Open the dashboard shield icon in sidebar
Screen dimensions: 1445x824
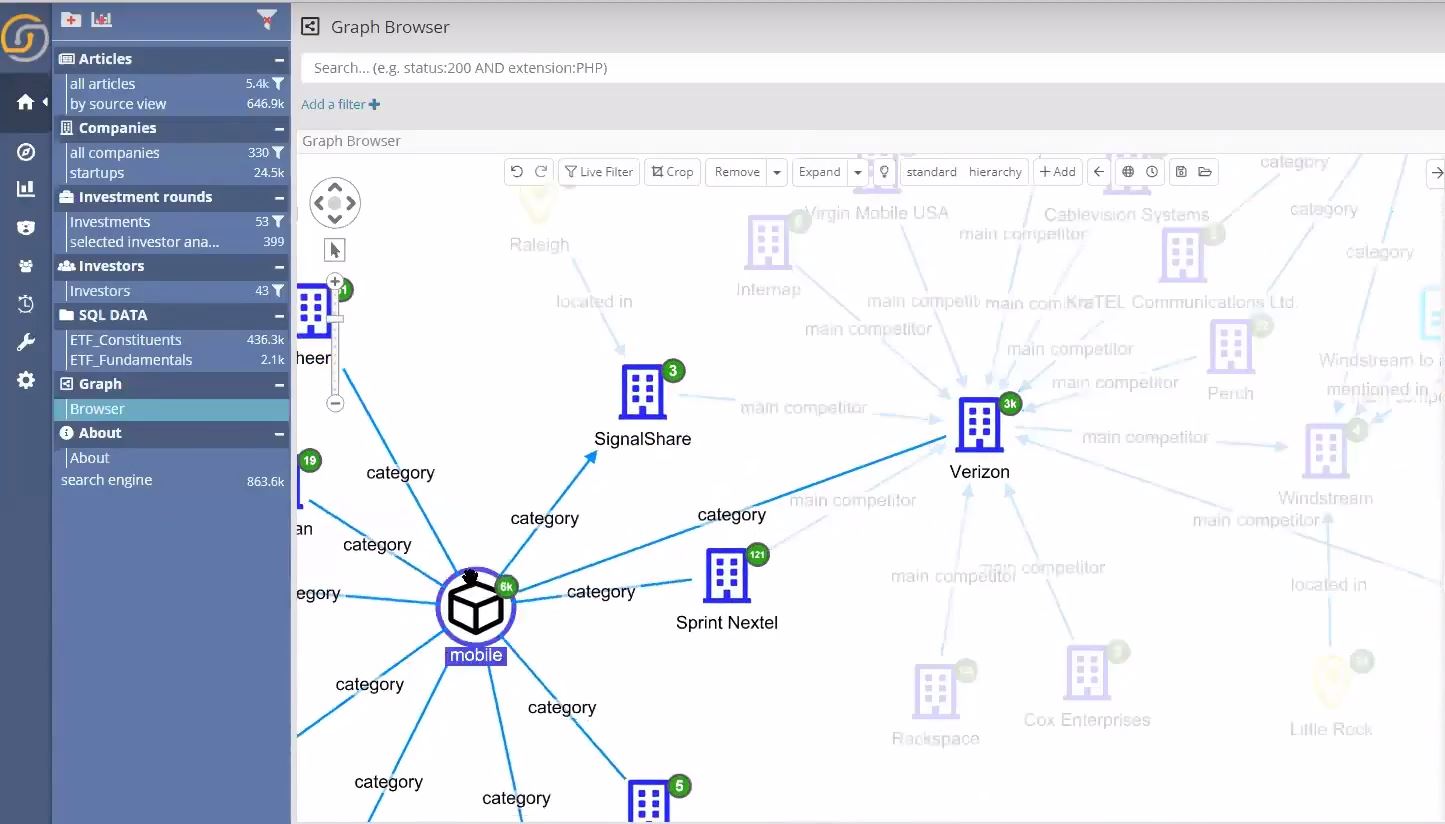pos(25,228)
